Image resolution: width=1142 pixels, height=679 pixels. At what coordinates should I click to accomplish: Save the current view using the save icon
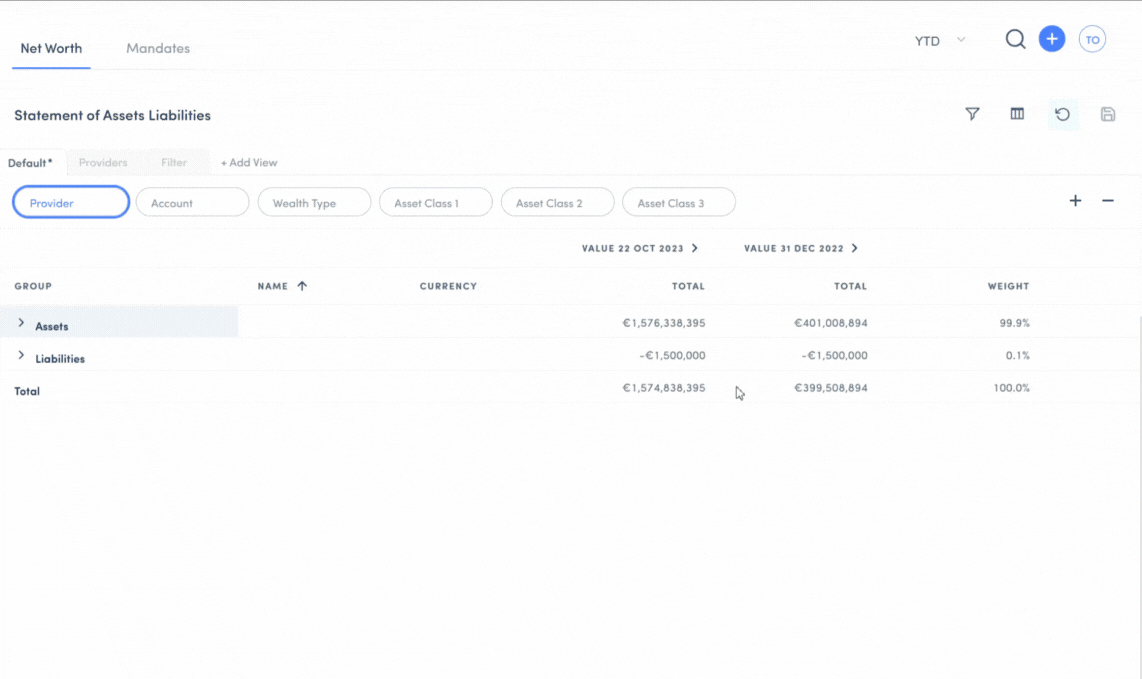1107,114
